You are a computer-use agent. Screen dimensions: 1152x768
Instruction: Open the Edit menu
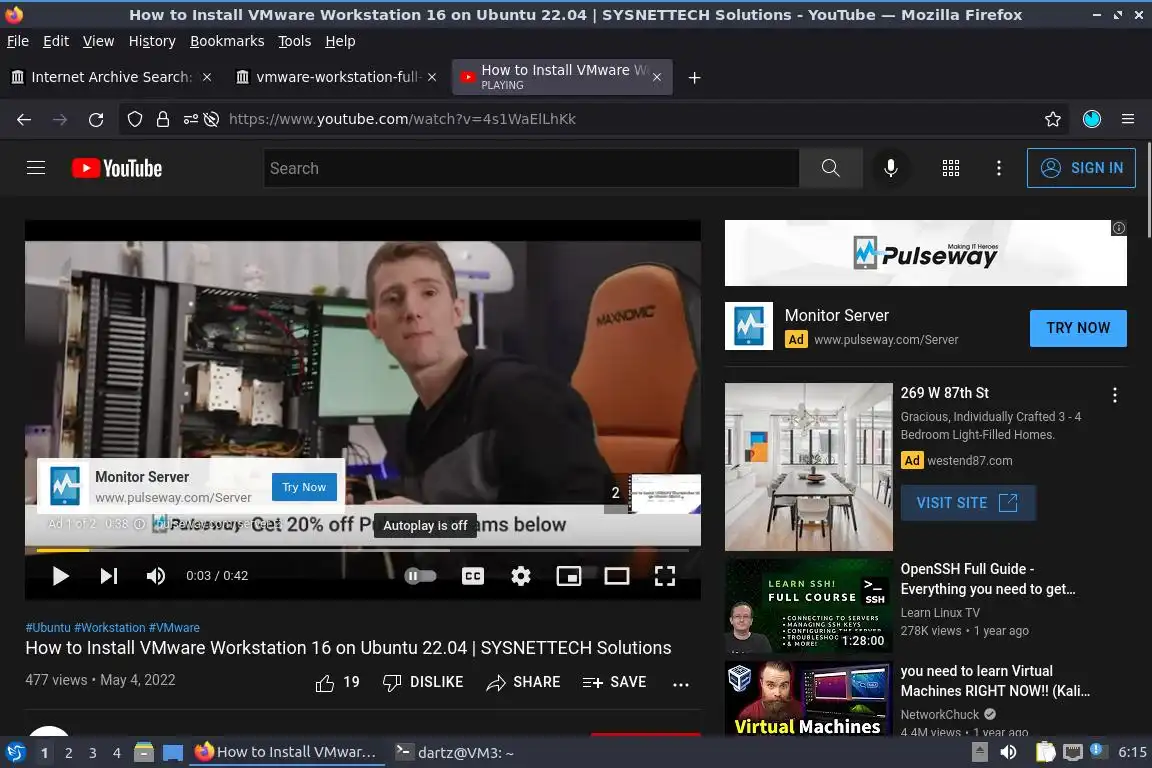56,41
